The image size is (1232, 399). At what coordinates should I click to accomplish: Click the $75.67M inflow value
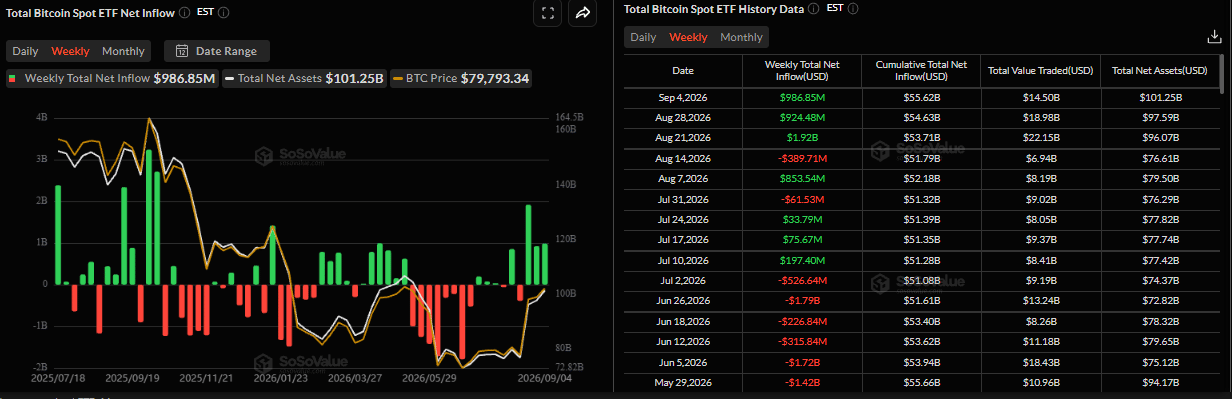(802, 239)
